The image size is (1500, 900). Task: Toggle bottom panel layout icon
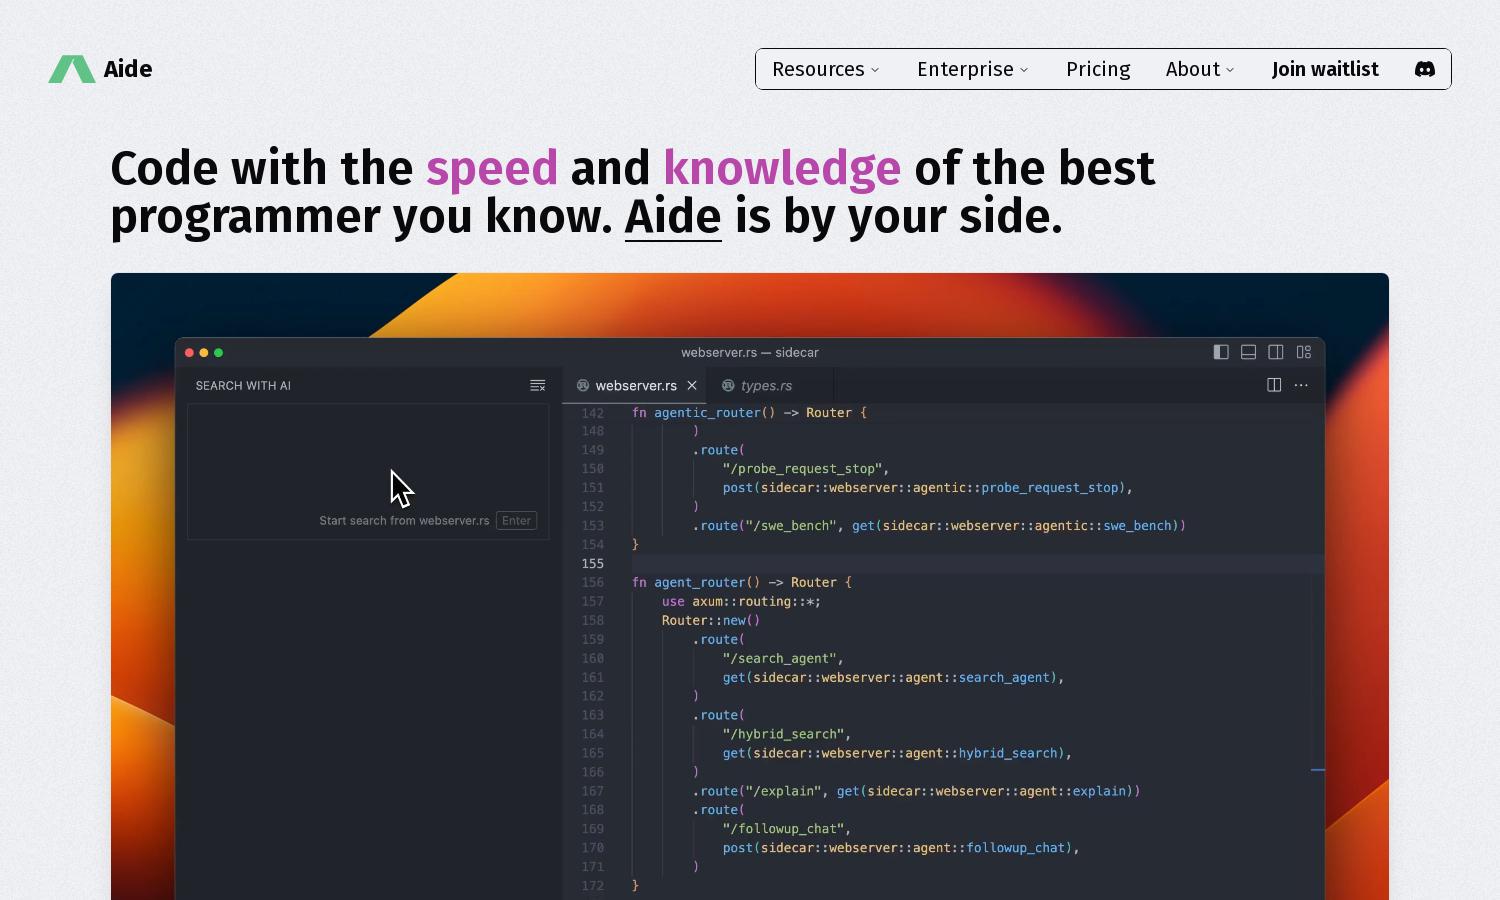coord(1248,352)
